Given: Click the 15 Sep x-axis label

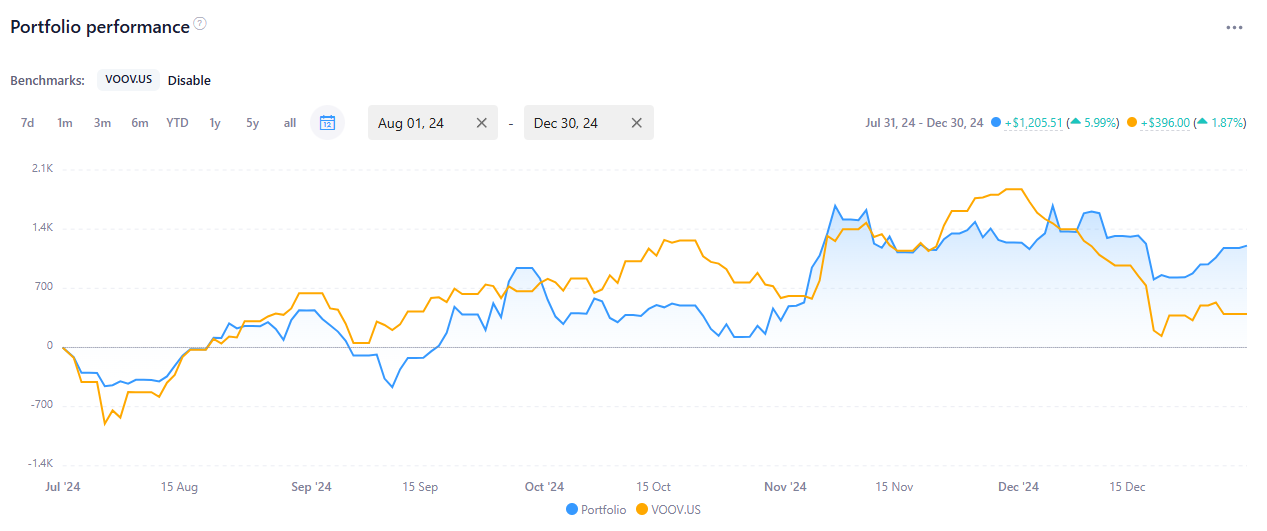Looking at the screenshot, I should tap(421, 487).
